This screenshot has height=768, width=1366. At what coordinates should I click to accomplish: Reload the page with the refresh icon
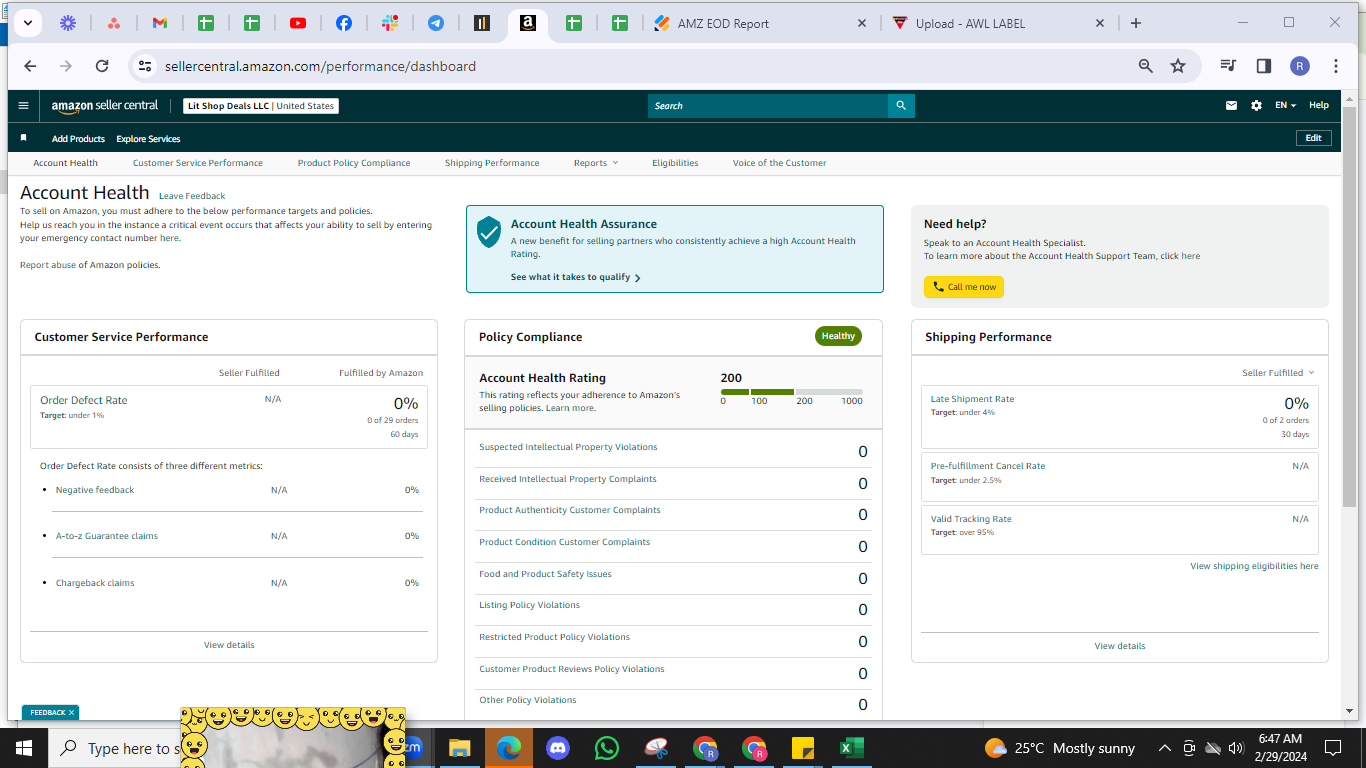102,66
